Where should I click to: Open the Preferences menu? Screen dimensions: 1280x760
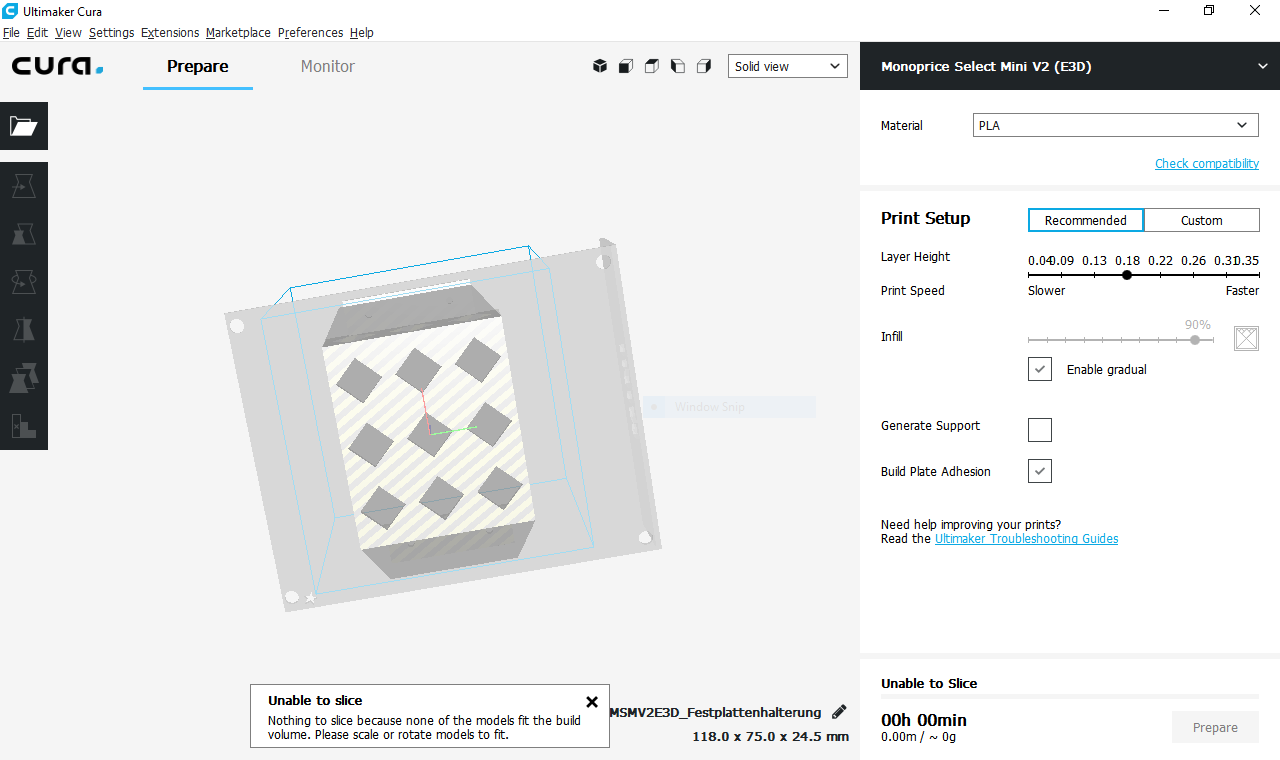310,32
